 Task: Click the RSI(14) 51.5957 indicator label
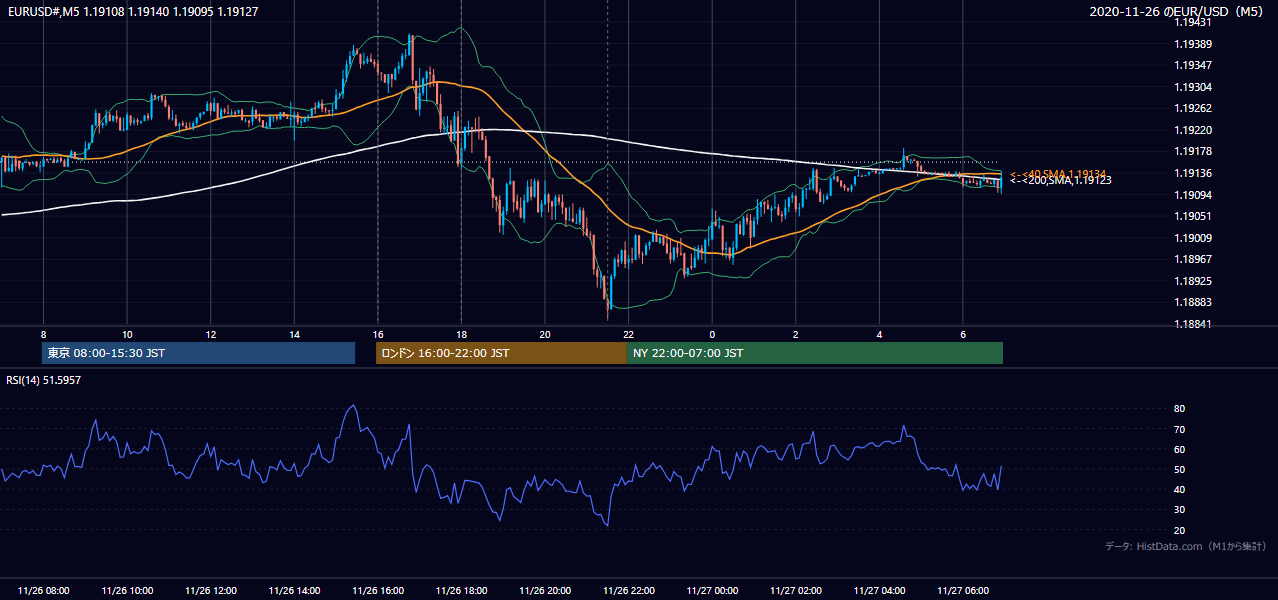[44, 380]
